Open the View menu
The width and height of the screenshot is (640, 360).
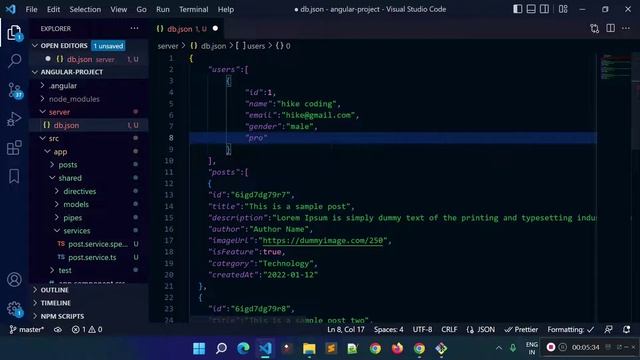(118, 9)
